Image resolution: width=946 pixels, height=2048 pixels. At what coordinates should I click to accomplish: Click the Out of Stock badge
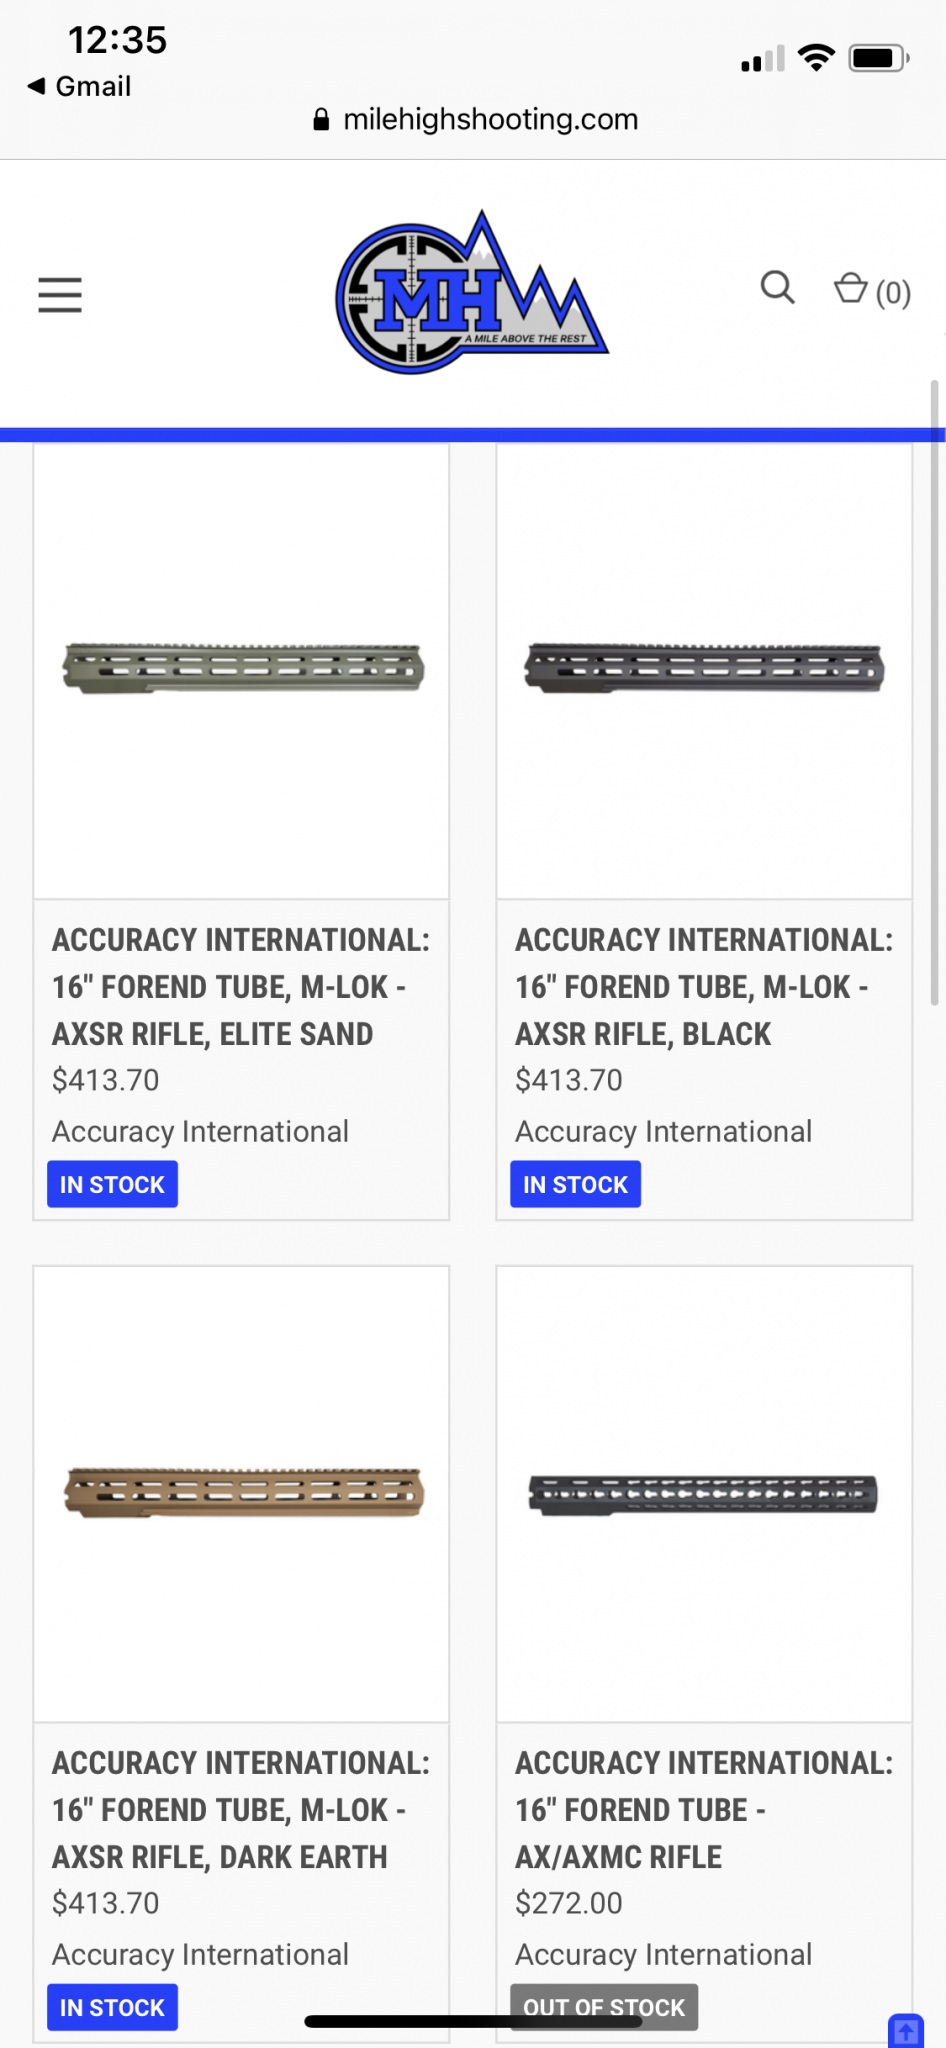click(x=604, y=2006)
